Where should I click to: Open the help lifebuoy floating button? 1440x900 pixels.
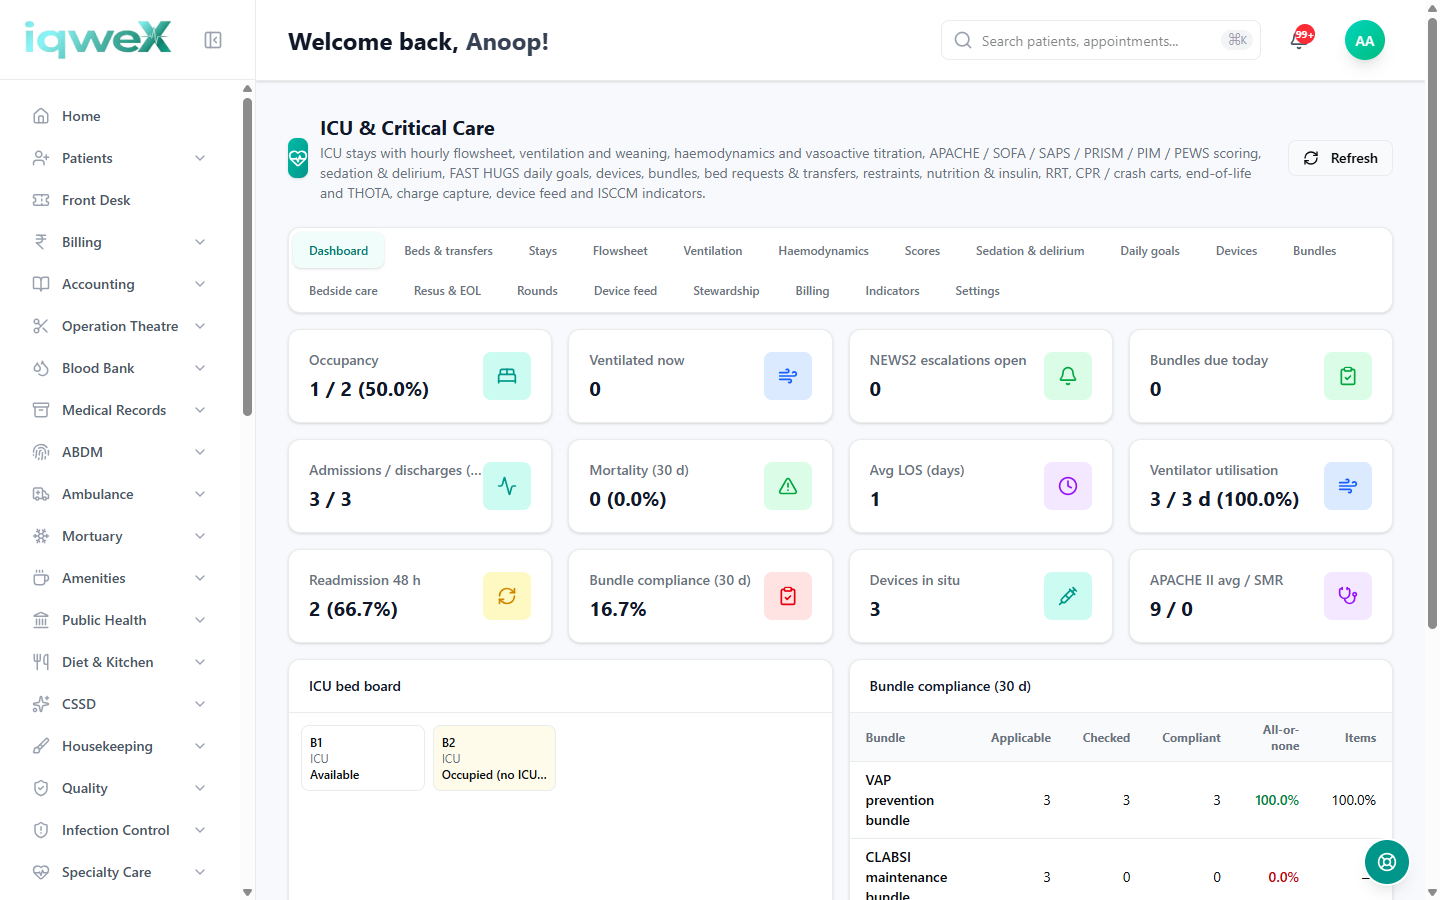pos(1387,862)
